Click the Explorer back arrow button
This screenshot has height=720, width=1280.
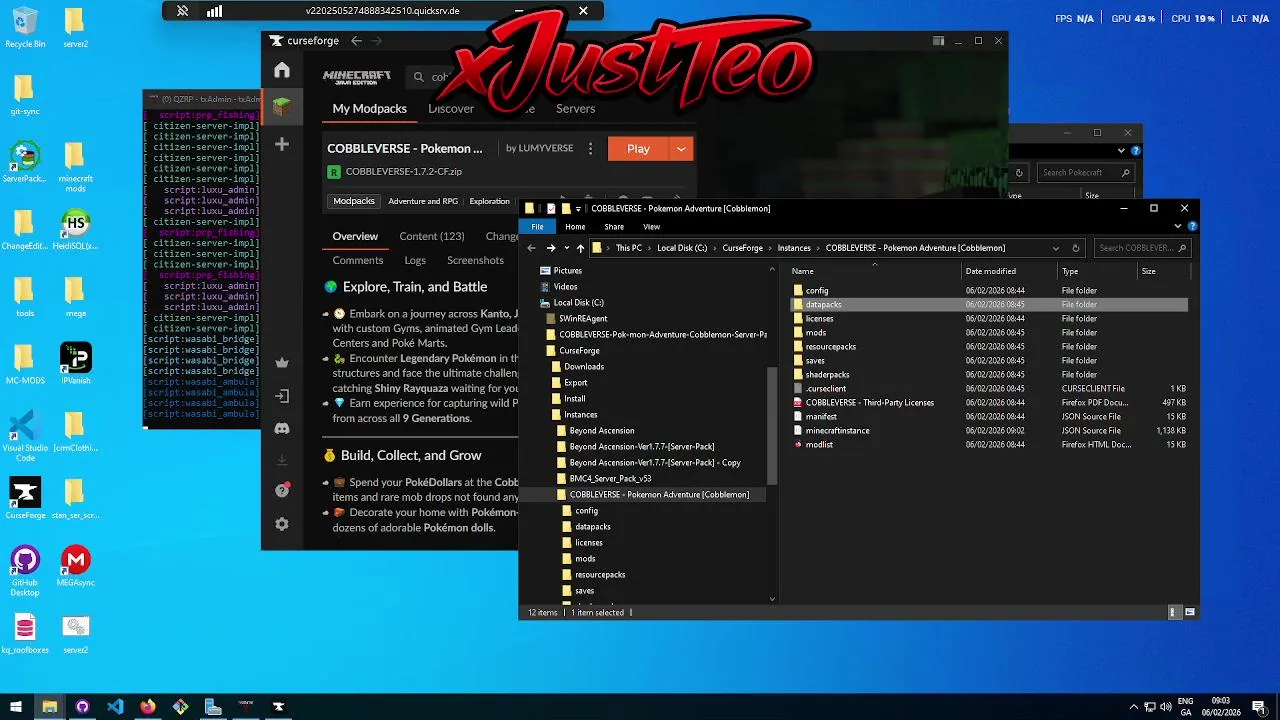pos(532,248)
